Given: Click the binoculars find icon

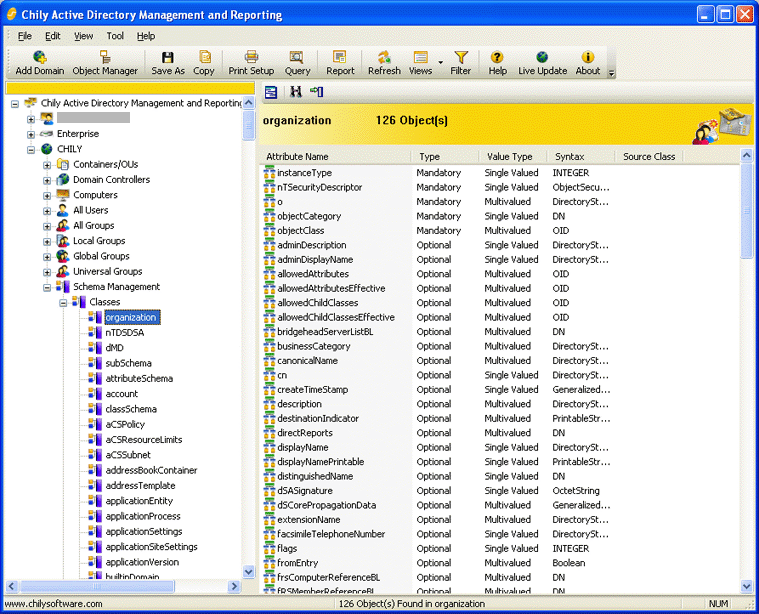Looking at the screenshot, I should click(x=295, y=92).
